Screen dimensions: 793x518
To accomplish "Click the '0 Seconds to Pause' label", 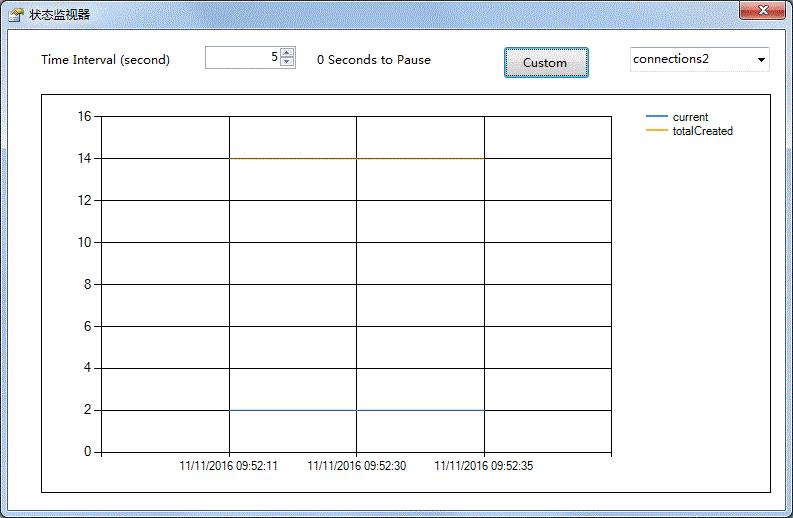I will tap(374, 60).
